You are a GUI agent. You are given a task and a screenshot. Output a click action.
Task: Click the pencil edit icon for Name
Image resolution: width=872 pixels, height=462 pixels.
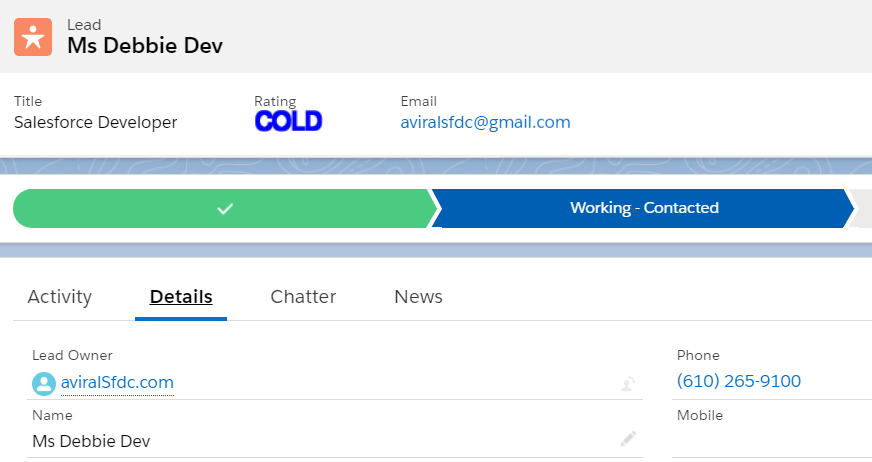pos(628,439)
